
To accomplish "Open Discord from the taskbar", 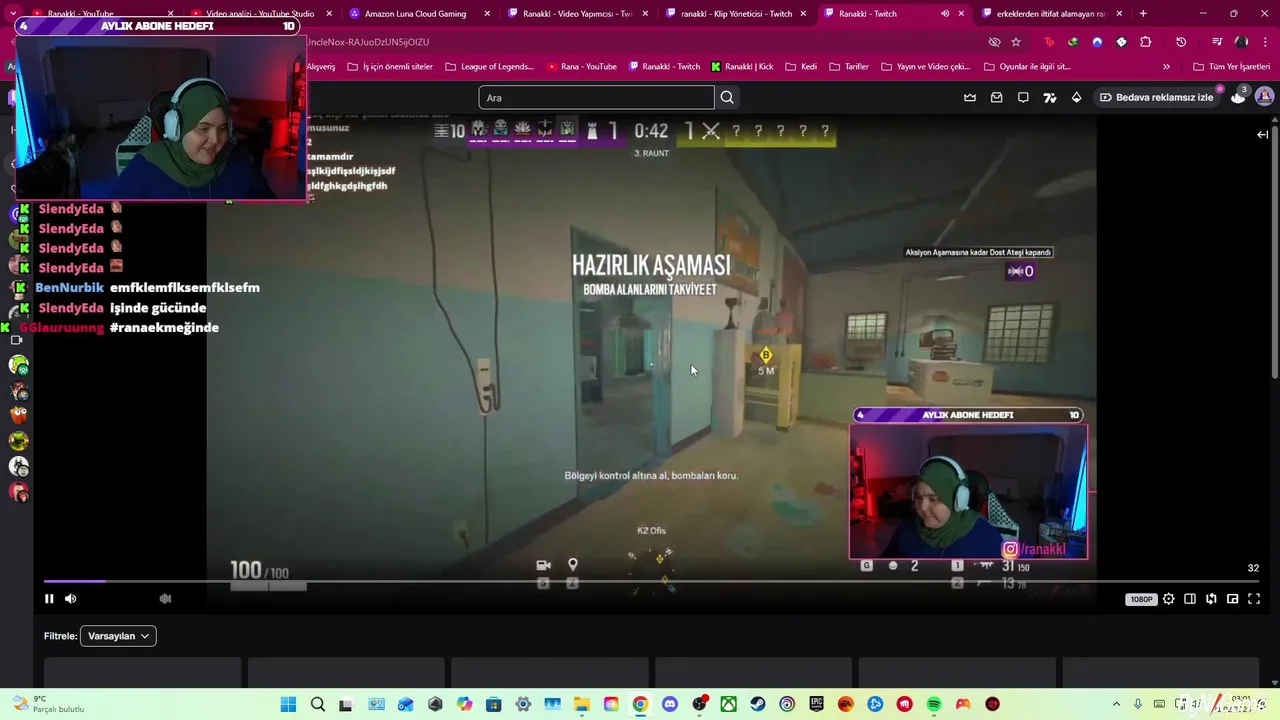I will pos(670,704).
